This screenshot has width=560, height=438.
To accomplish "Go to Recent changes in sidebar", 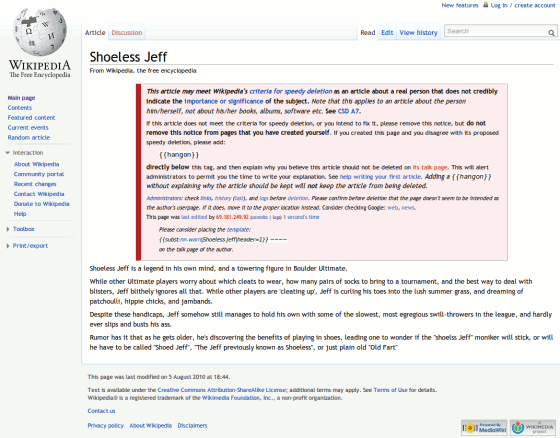I will tap(35, 184).
